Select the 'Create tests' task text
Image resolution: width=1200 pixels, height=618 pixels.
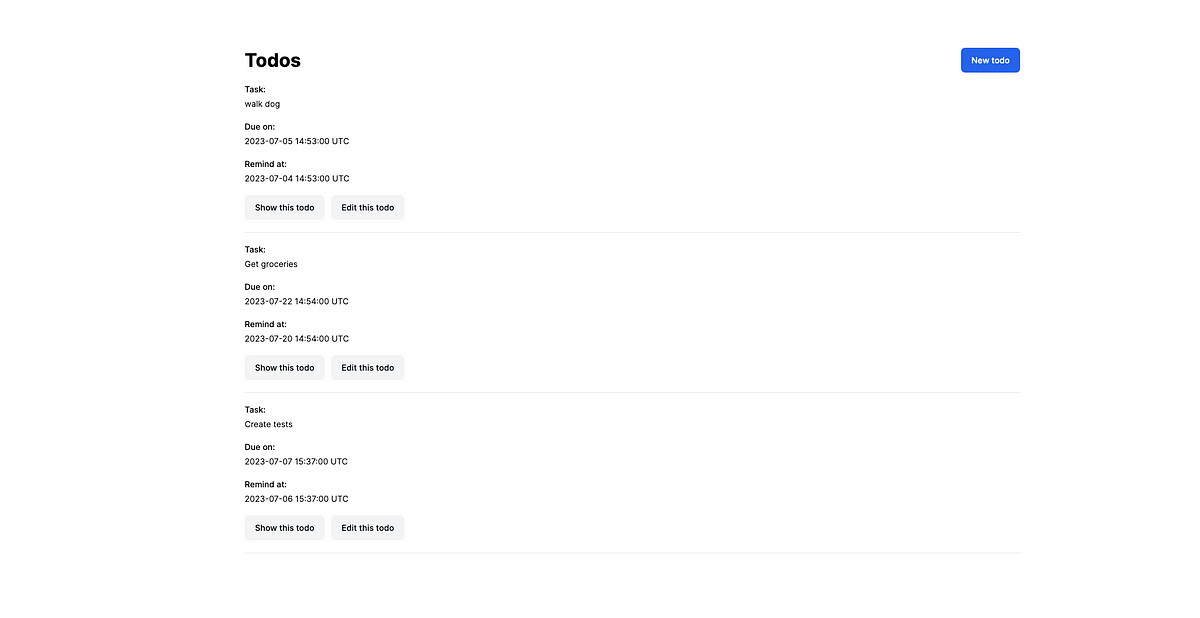(269, 424)
